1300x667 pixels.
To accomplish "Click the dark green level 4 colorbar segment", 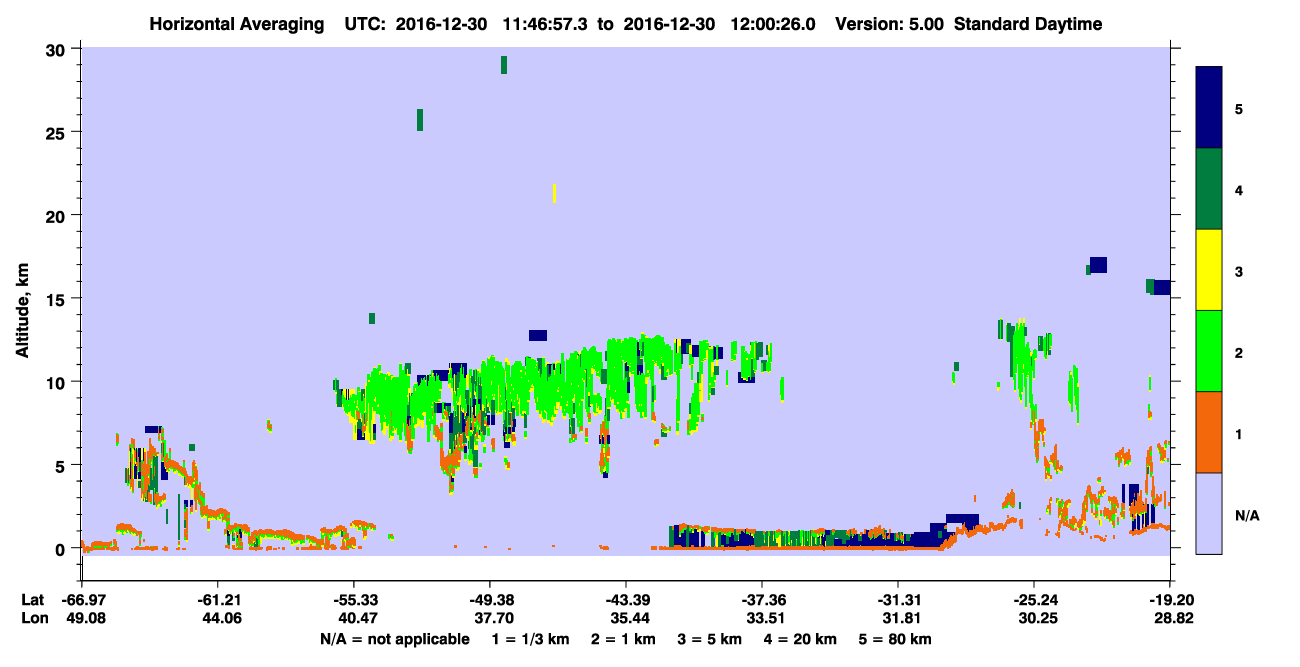I will (x=1209, y=189).
